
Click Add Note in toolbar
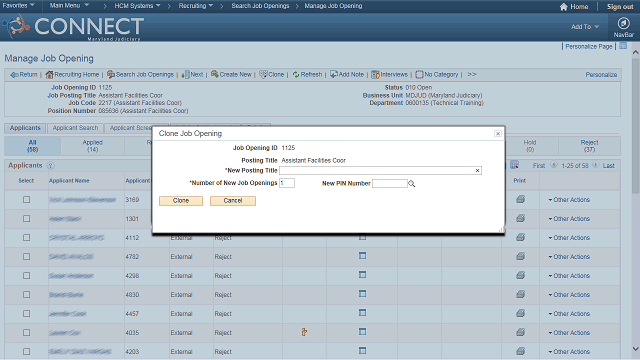347,75
